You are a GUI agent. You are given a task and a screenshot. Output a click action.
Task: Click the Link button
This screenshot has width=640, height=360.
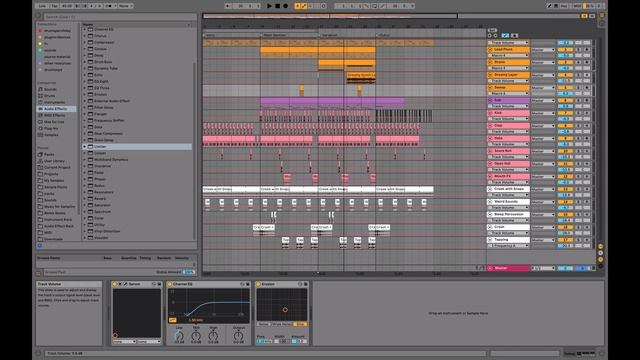click(x=42, y=6)
